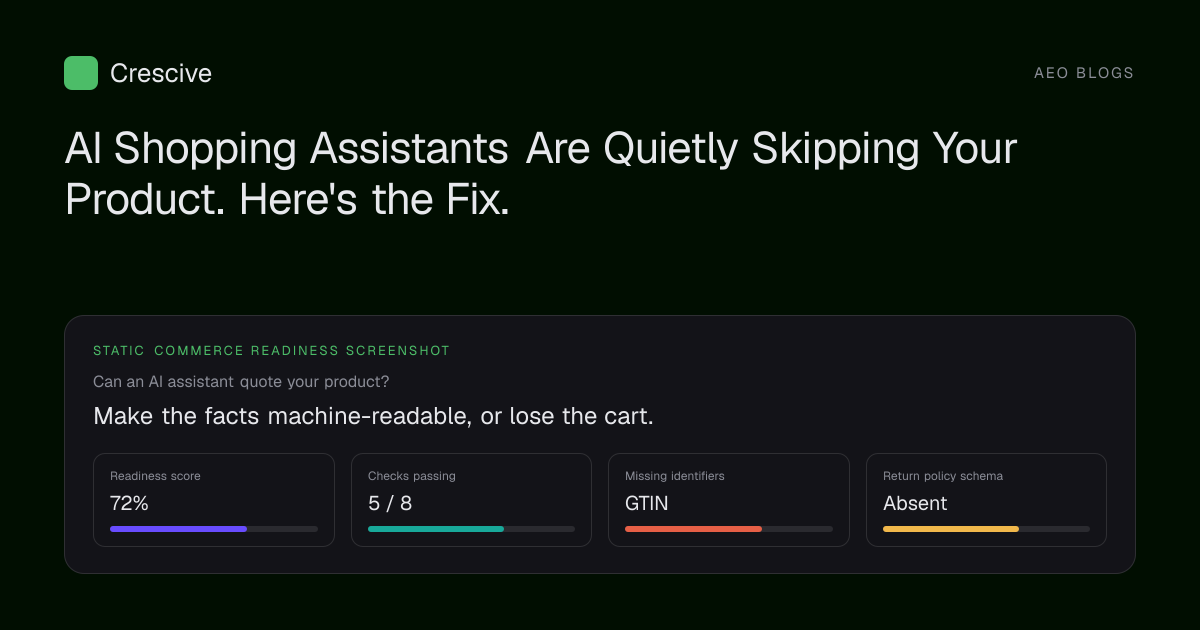Click the Static Commerce Readiness Screenshot label
The height and width of the screenshot is (630, 1200).
[271, 351]
